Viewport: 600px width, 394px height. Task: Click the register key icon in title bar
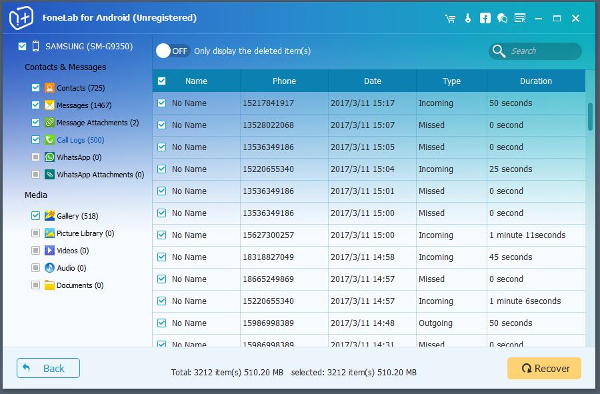(468, 18)
